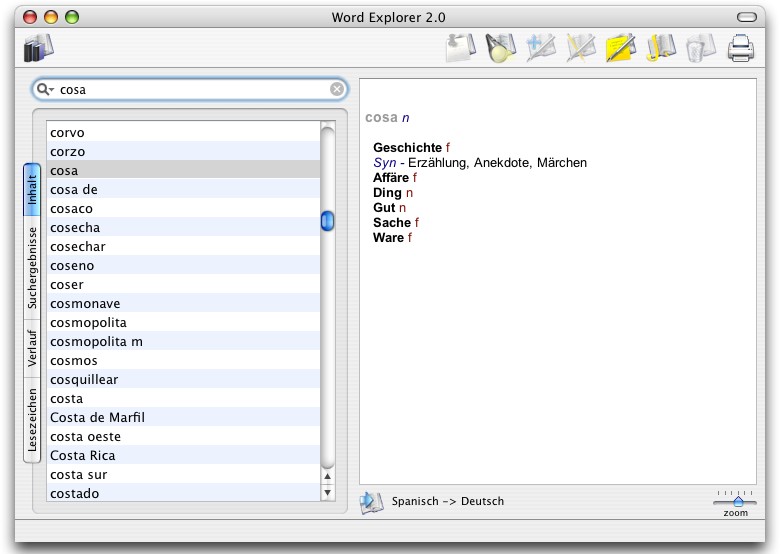Click the synonym 'Erzählung'
Viewport: 783px width, 554px height.
(x=438, y=162)
